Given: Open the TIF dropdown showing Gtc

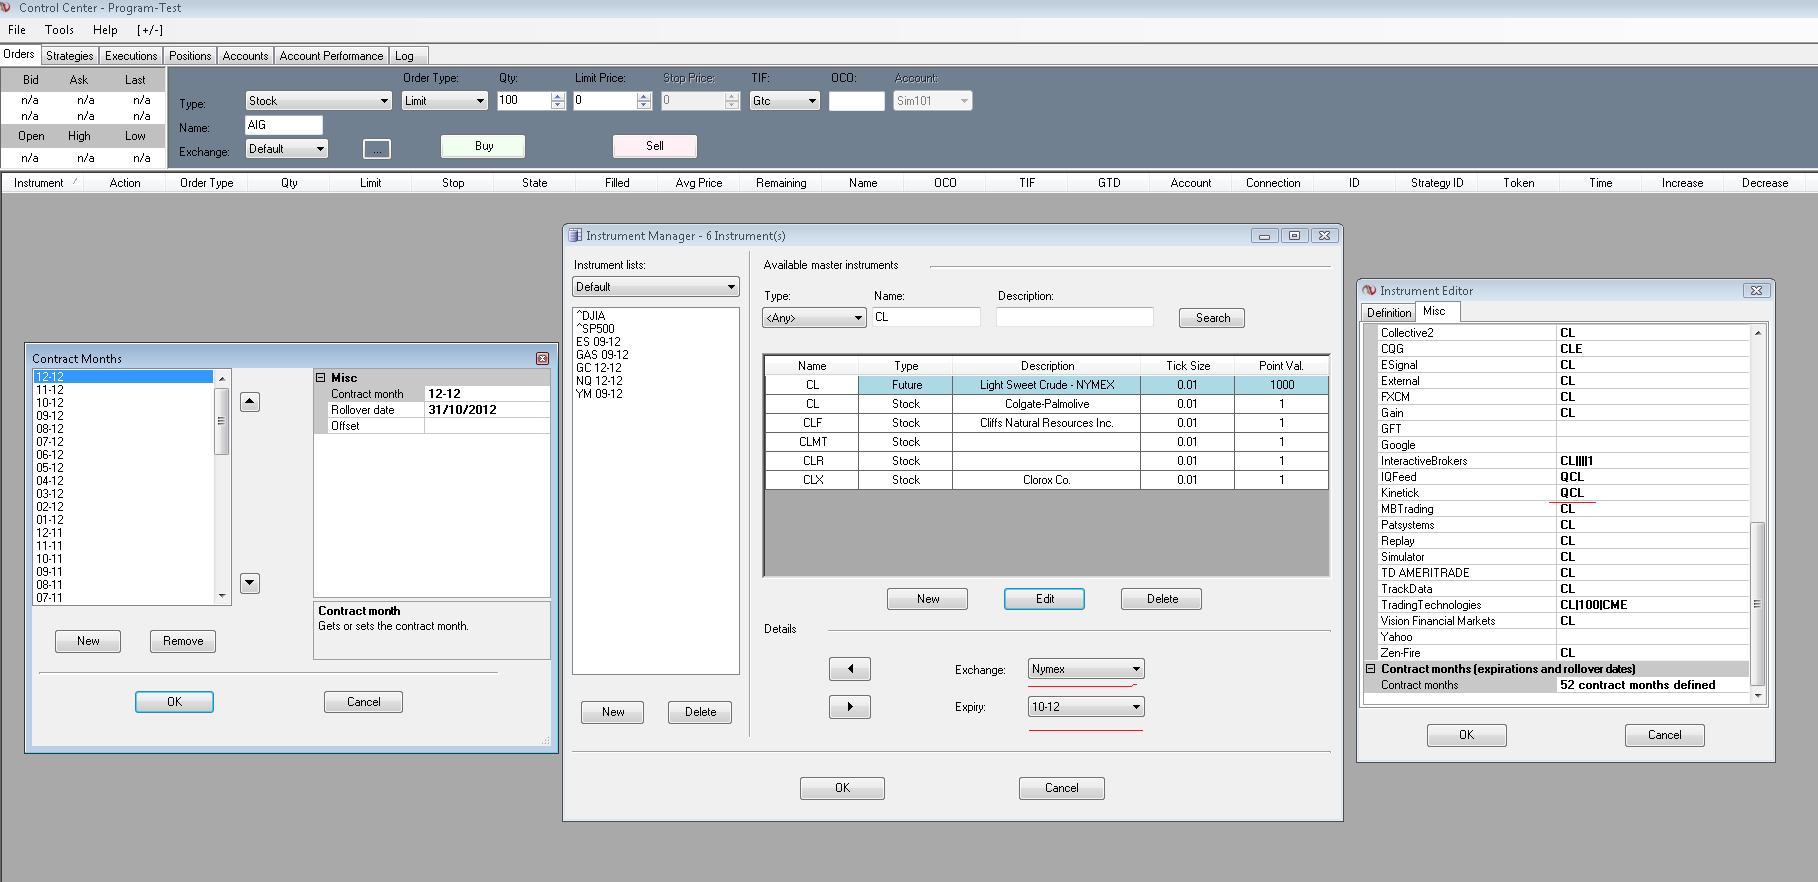Looking at the screenshot, I should pyautogui.click(x=785, y=101).
